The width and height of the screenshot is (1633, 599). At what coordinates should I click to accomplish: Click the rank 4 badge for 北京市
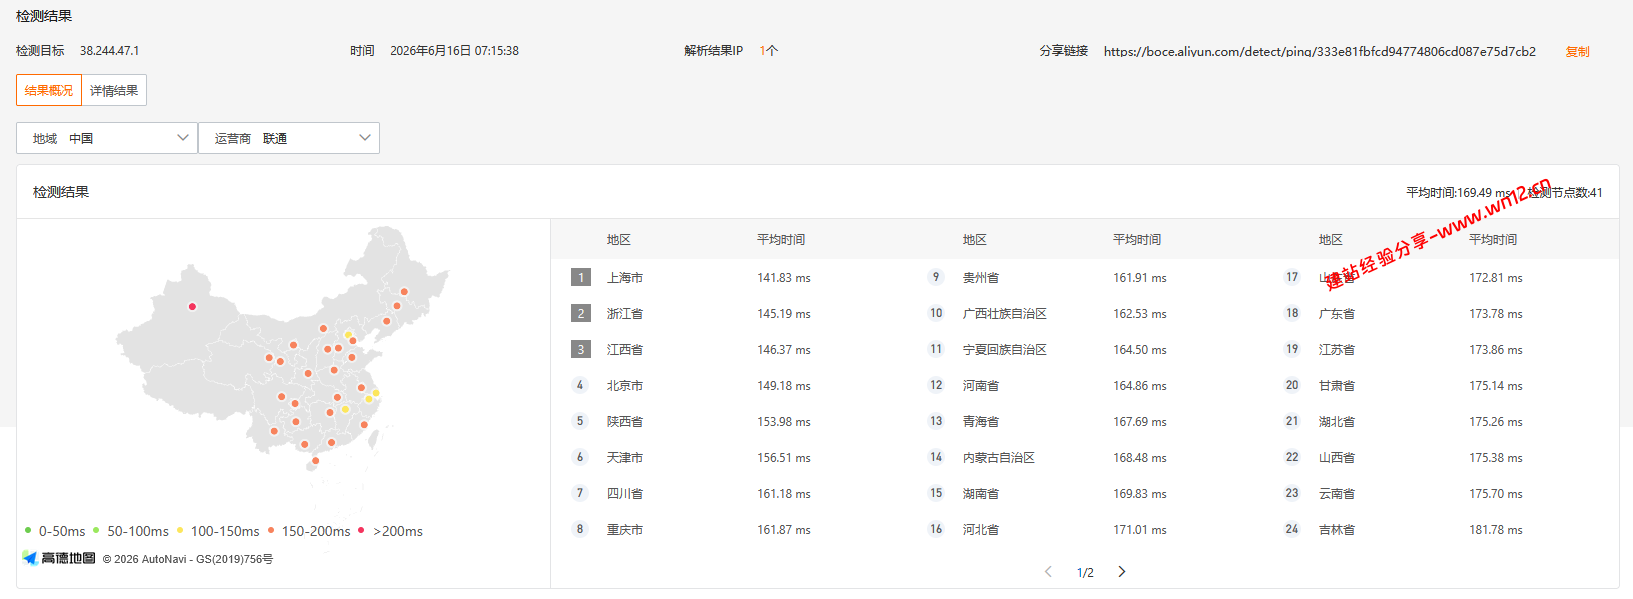pyautogui.click(x=580, y=385)
